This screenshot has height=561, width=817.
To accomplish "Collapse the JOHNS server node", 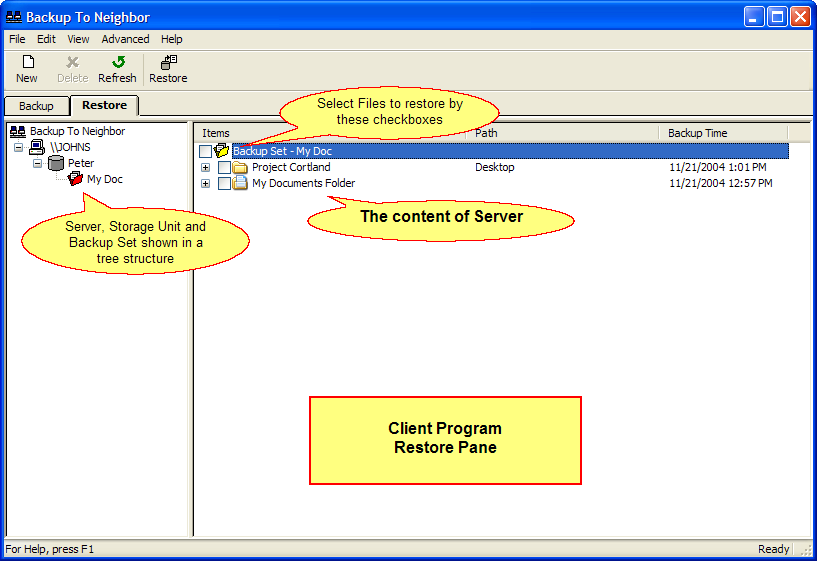I will [18, 147].
